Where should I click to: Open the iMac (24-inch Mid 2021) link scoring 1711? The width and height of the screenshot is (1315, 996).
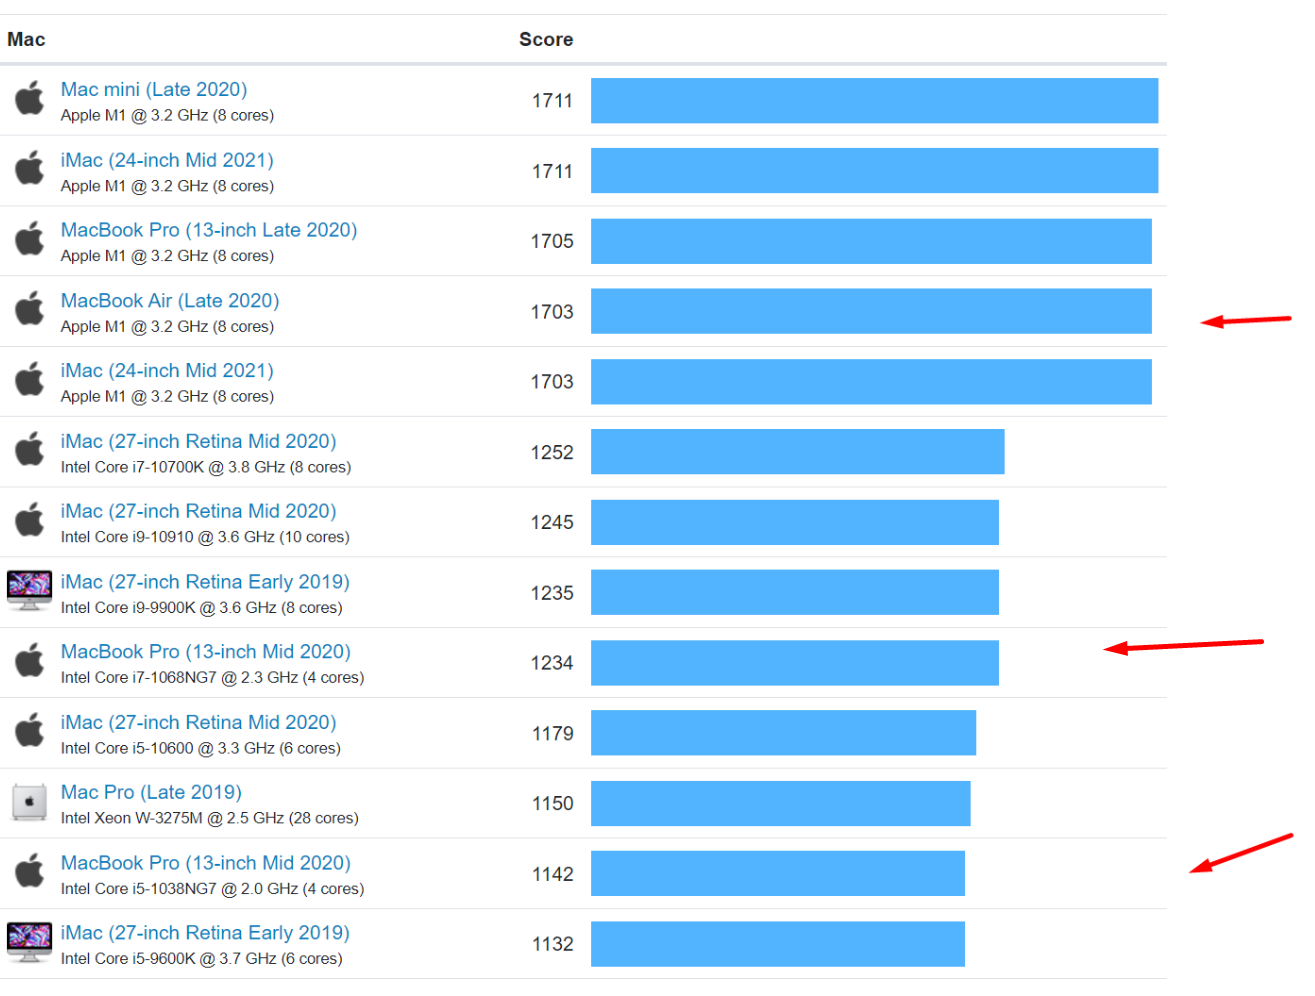[167, 160]
